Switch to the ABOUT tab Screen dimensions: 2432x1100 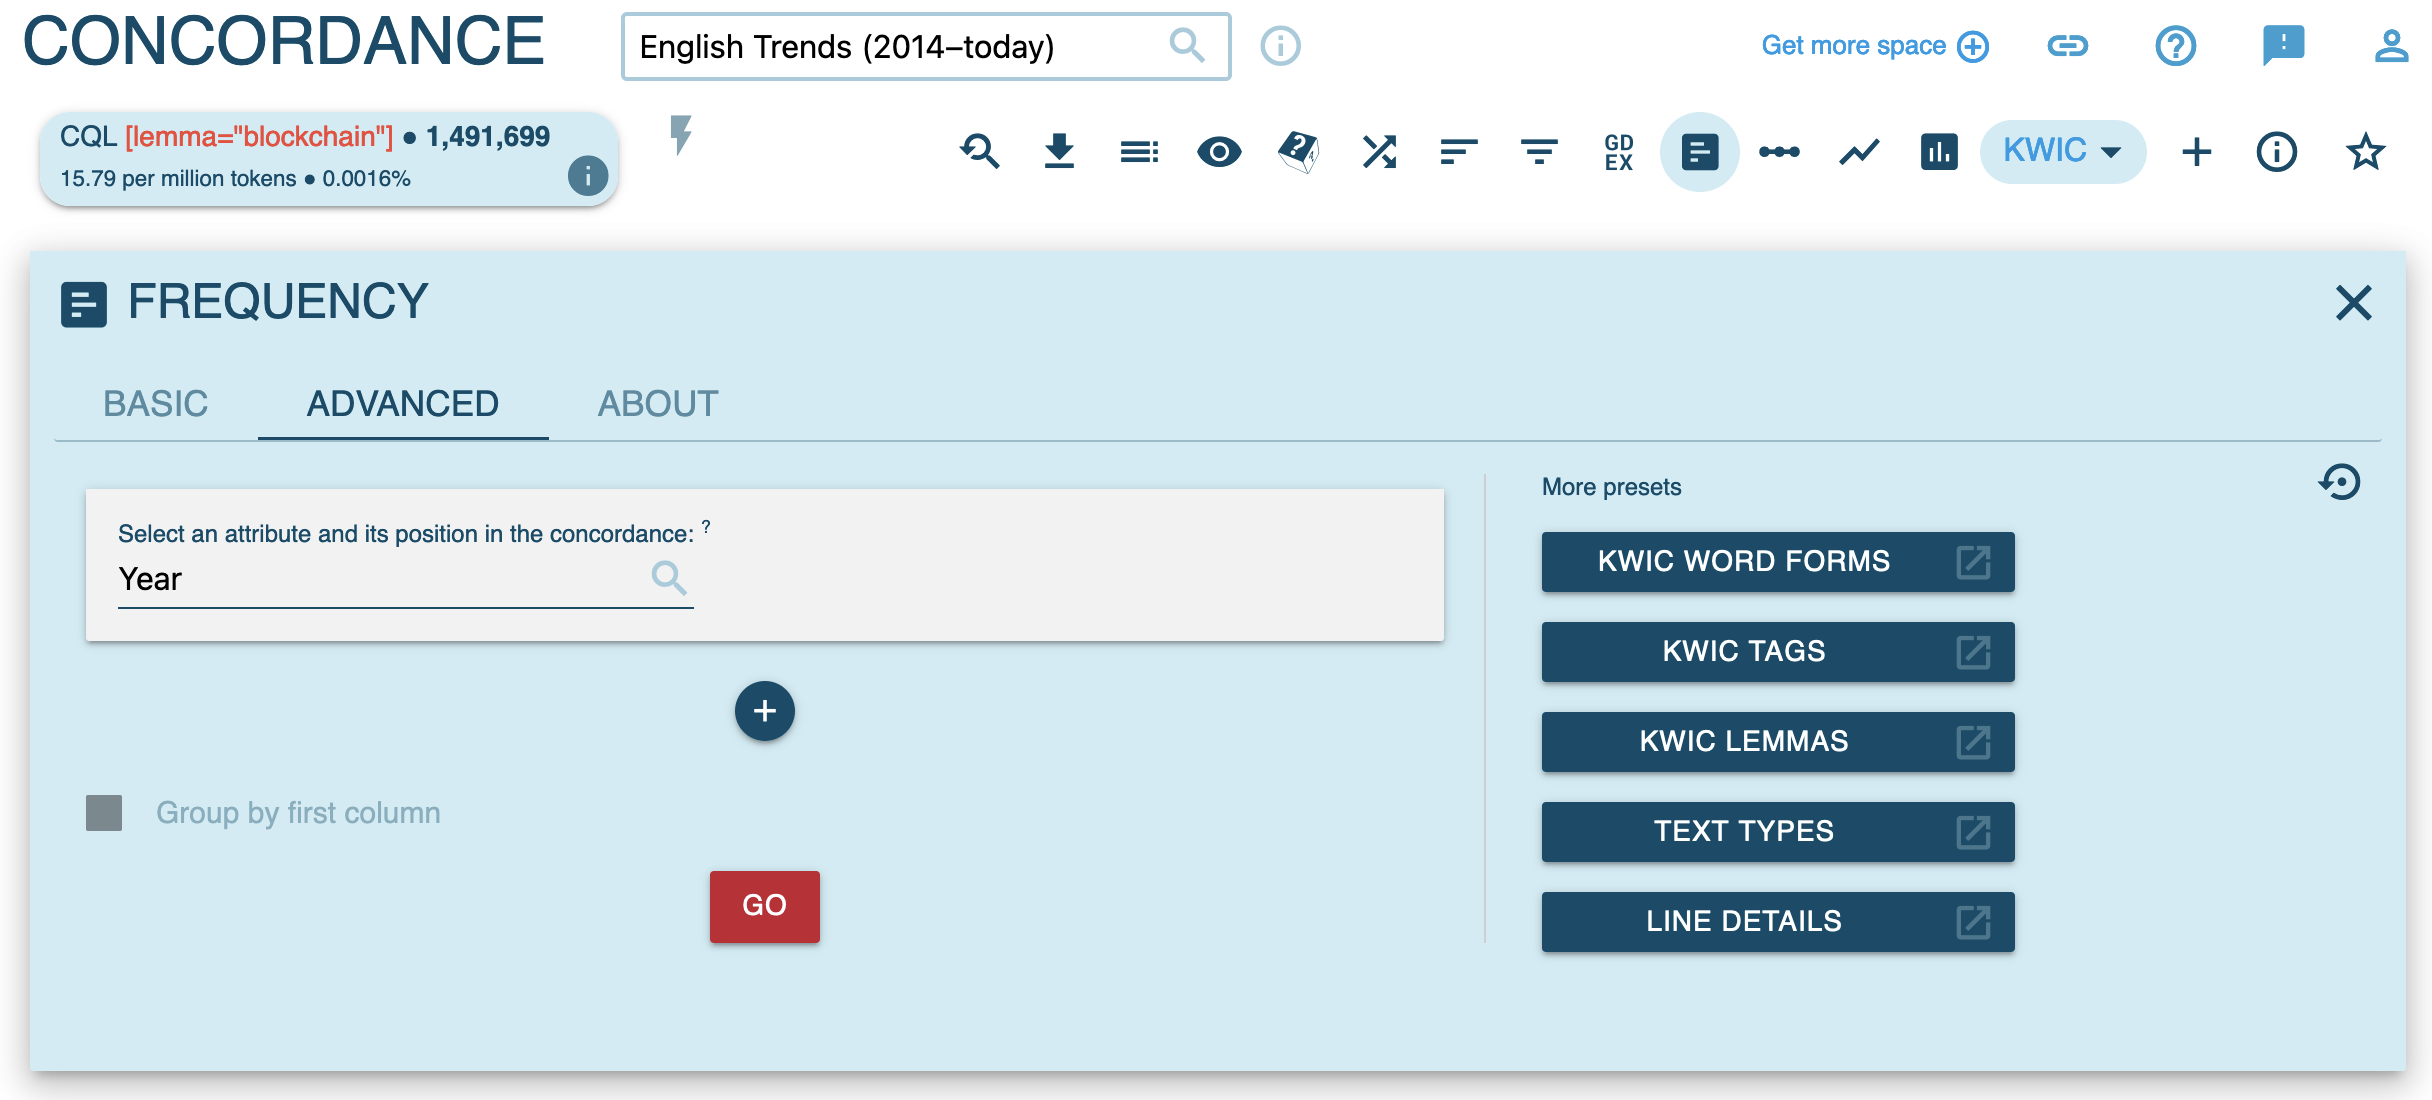point(658,404)
